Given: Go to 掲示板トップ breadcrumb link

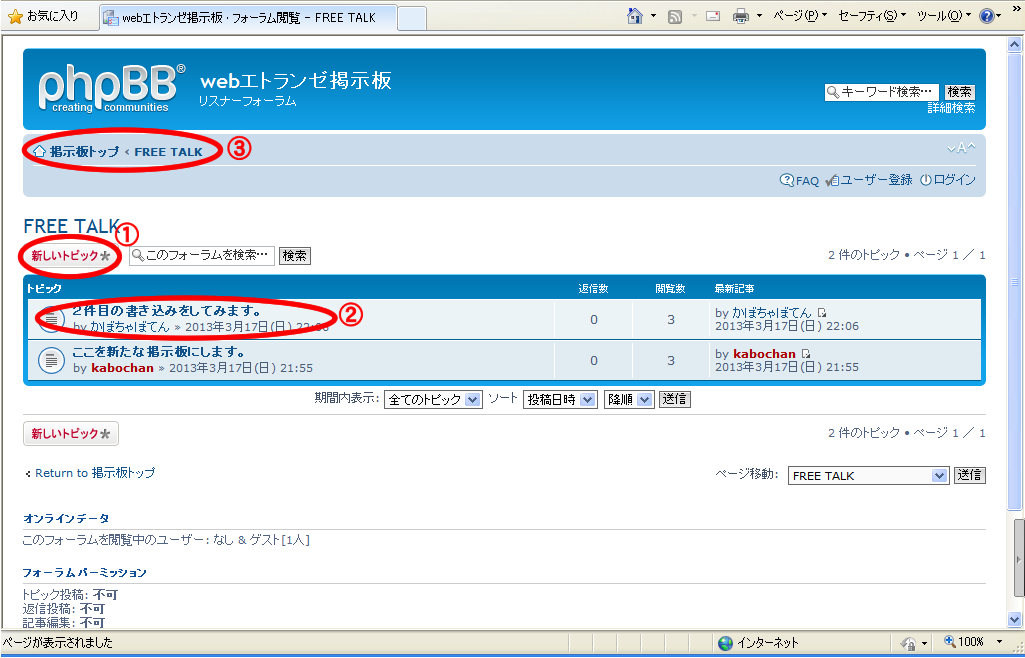Looking at the screenshot, I should click(x=84, y=152).
